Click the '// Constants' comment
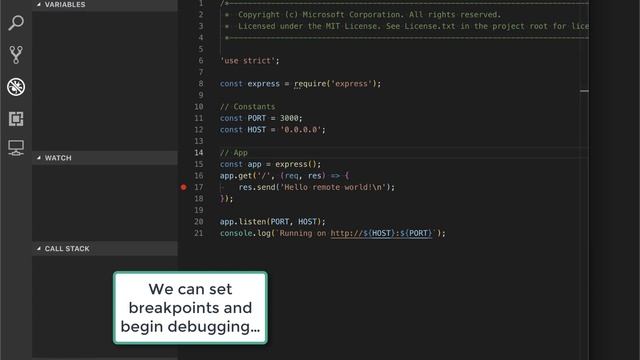 coord(248,107)
